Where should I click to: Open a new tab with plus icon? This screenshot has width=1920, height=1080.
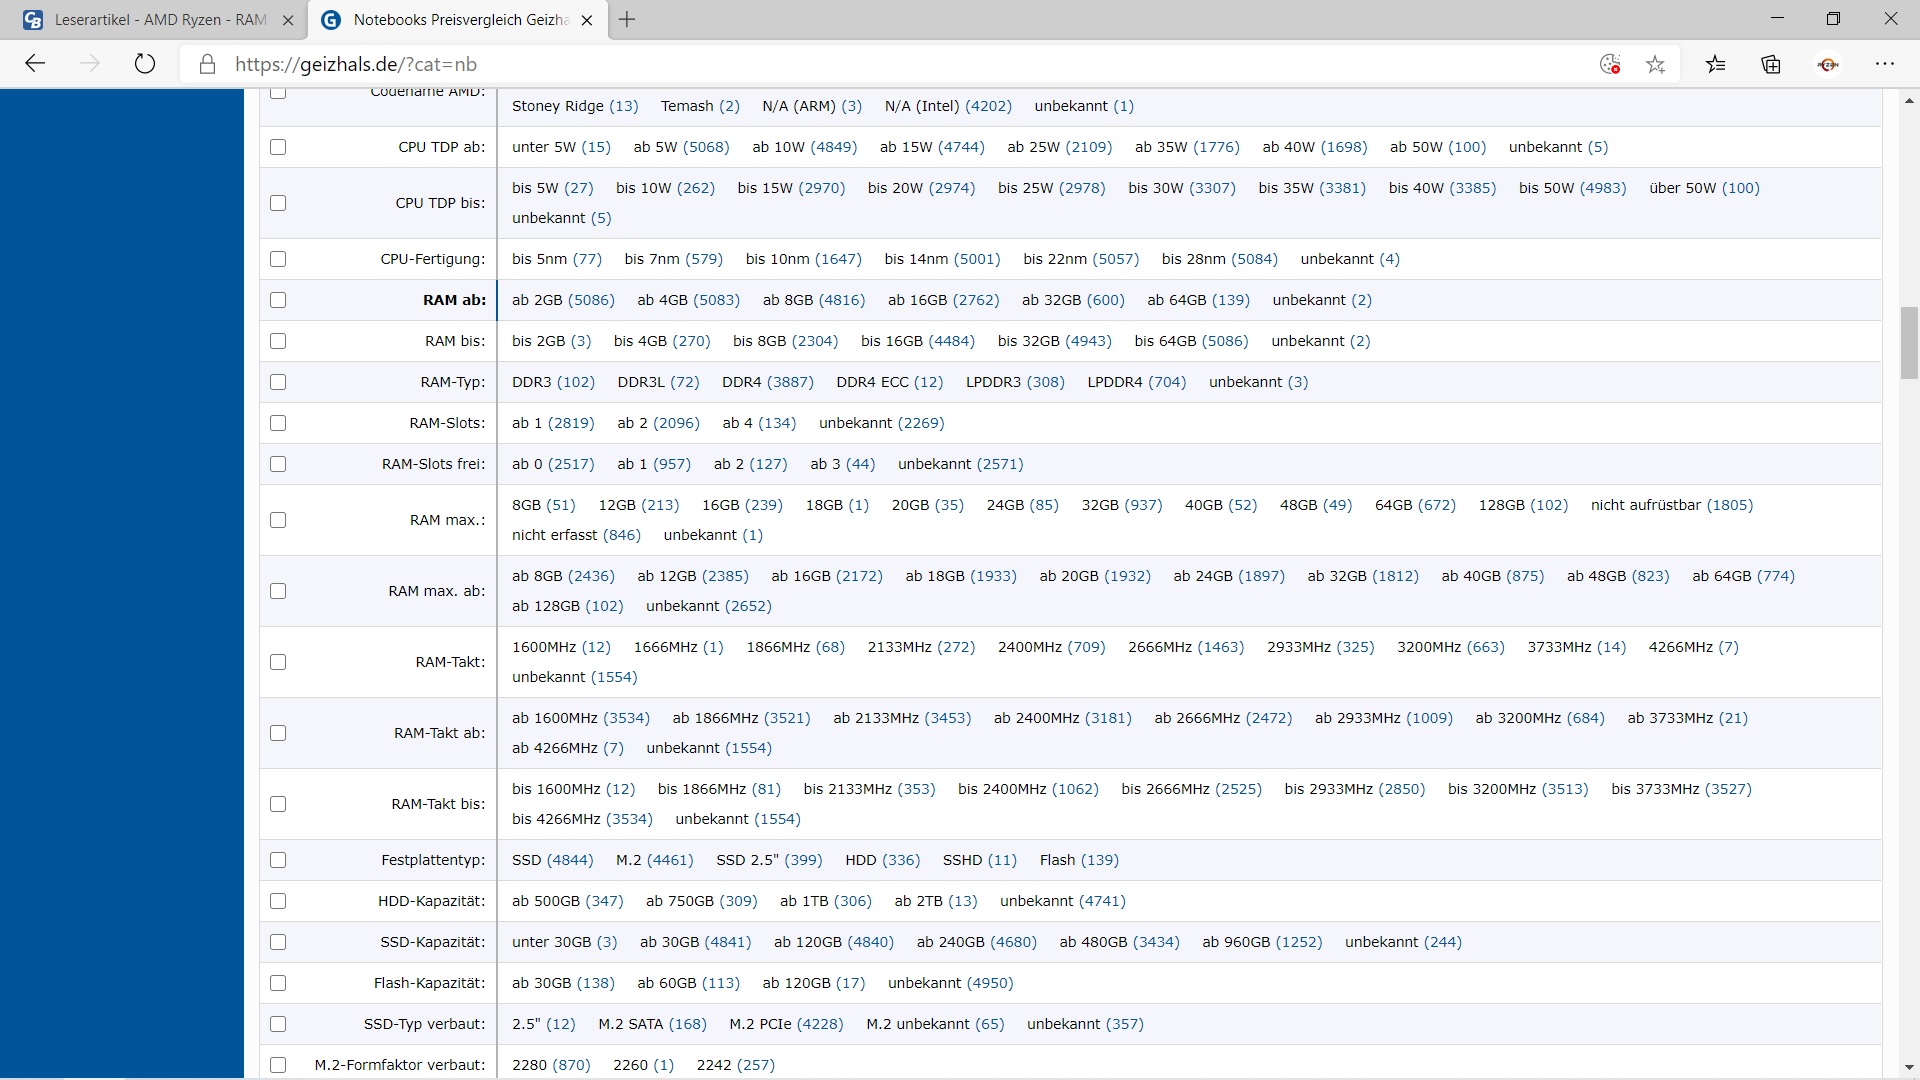point(627,19)
